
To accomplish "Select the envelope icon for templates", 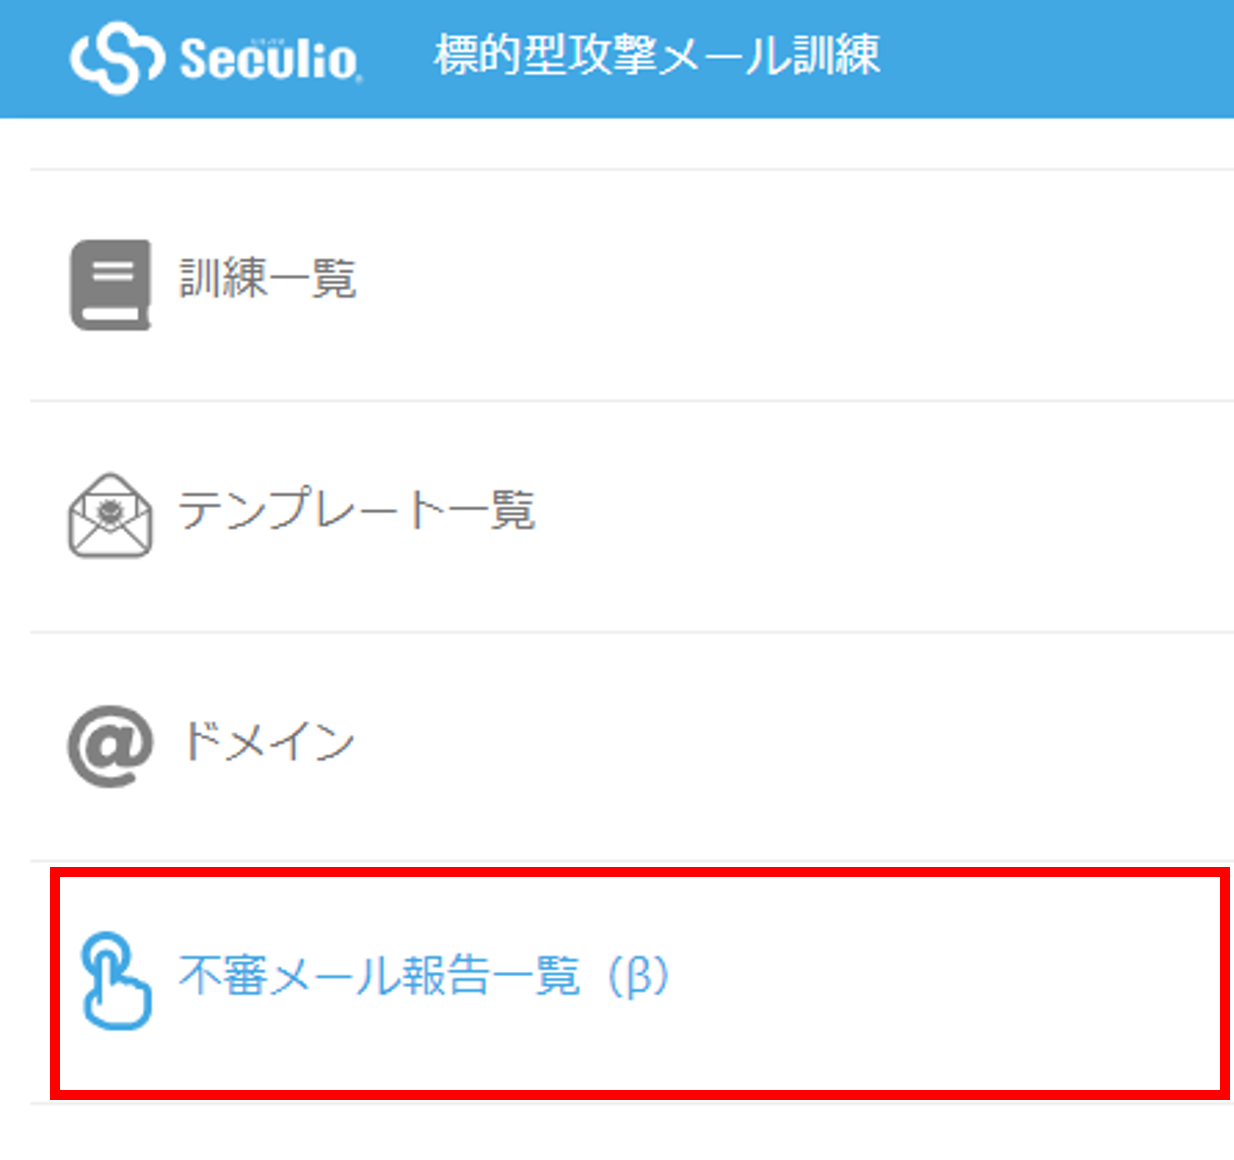I will pyautogui.click(x=110, y=516).
